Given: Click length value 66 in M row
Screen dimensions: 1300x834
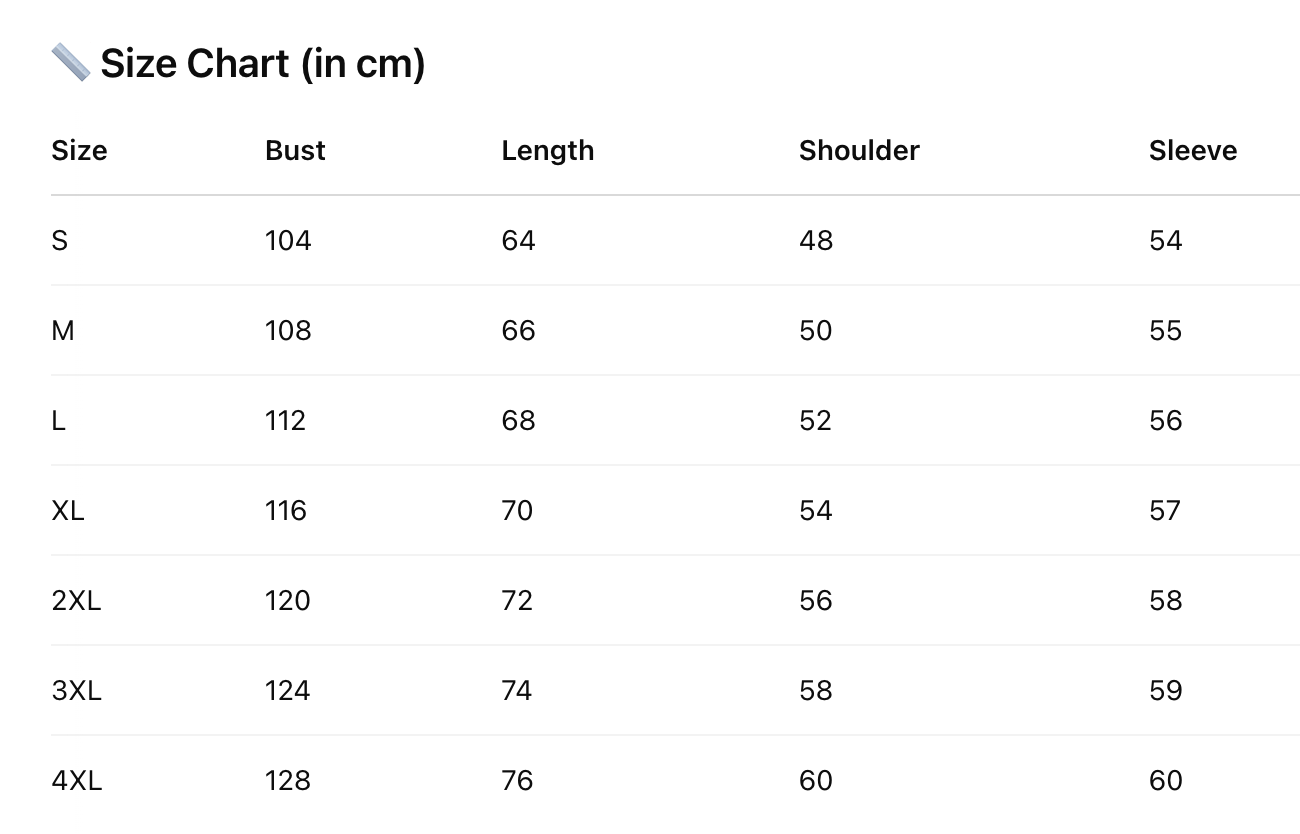Looking at the screenshot, I should click(x=518, y=331).
